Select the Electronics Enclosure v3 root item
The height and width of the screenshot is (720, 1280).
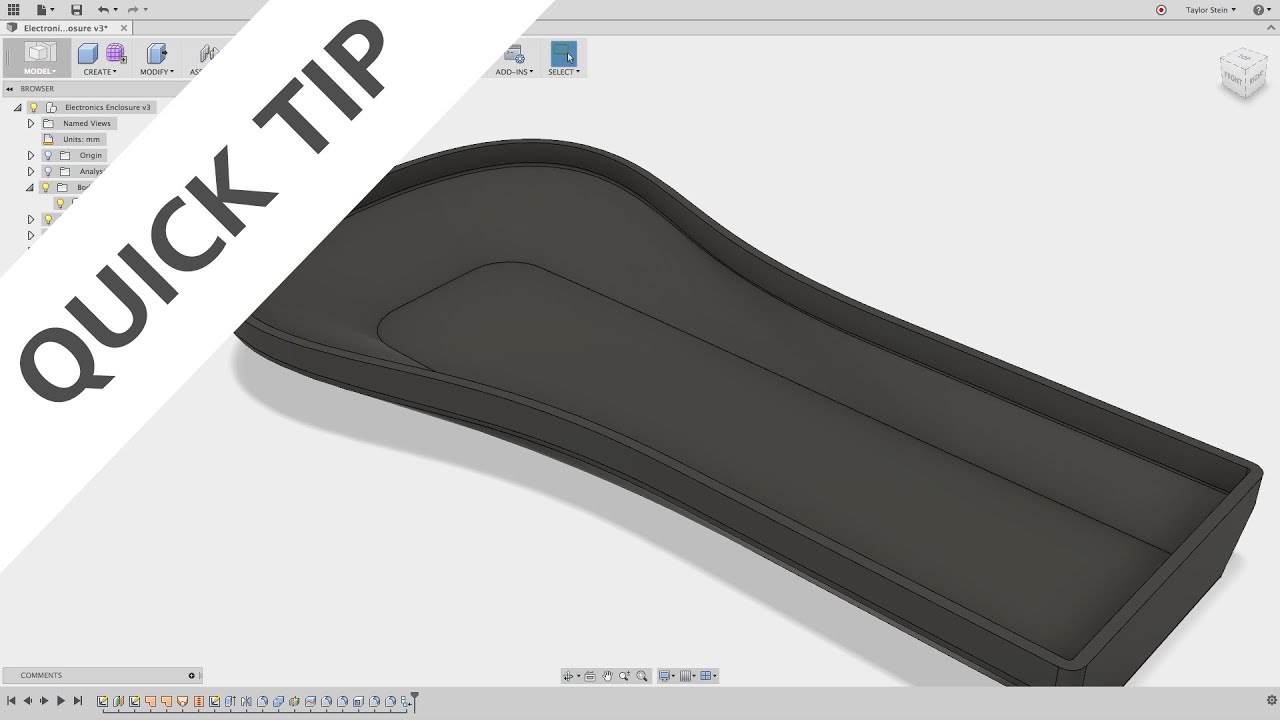(x=107, y=107)
